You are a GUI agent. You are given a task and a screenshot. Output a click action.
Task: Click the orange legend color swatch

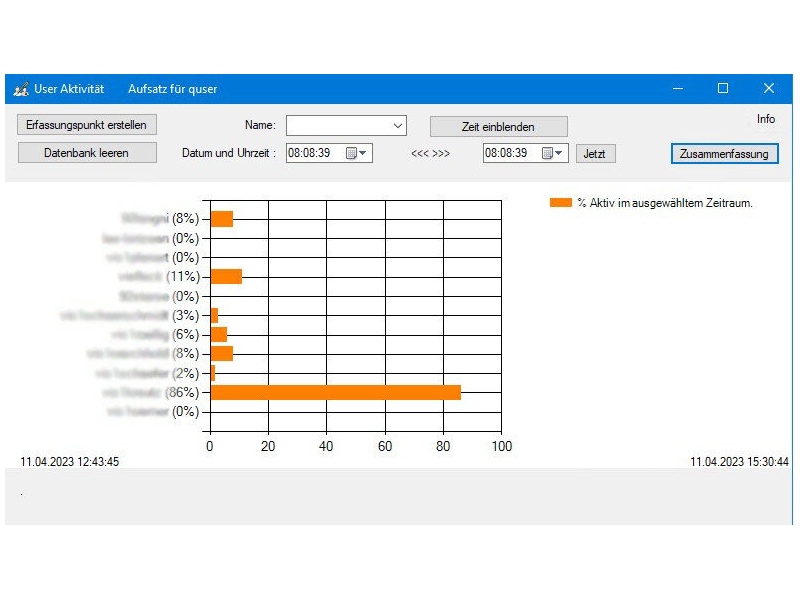[x=559, y=202]
